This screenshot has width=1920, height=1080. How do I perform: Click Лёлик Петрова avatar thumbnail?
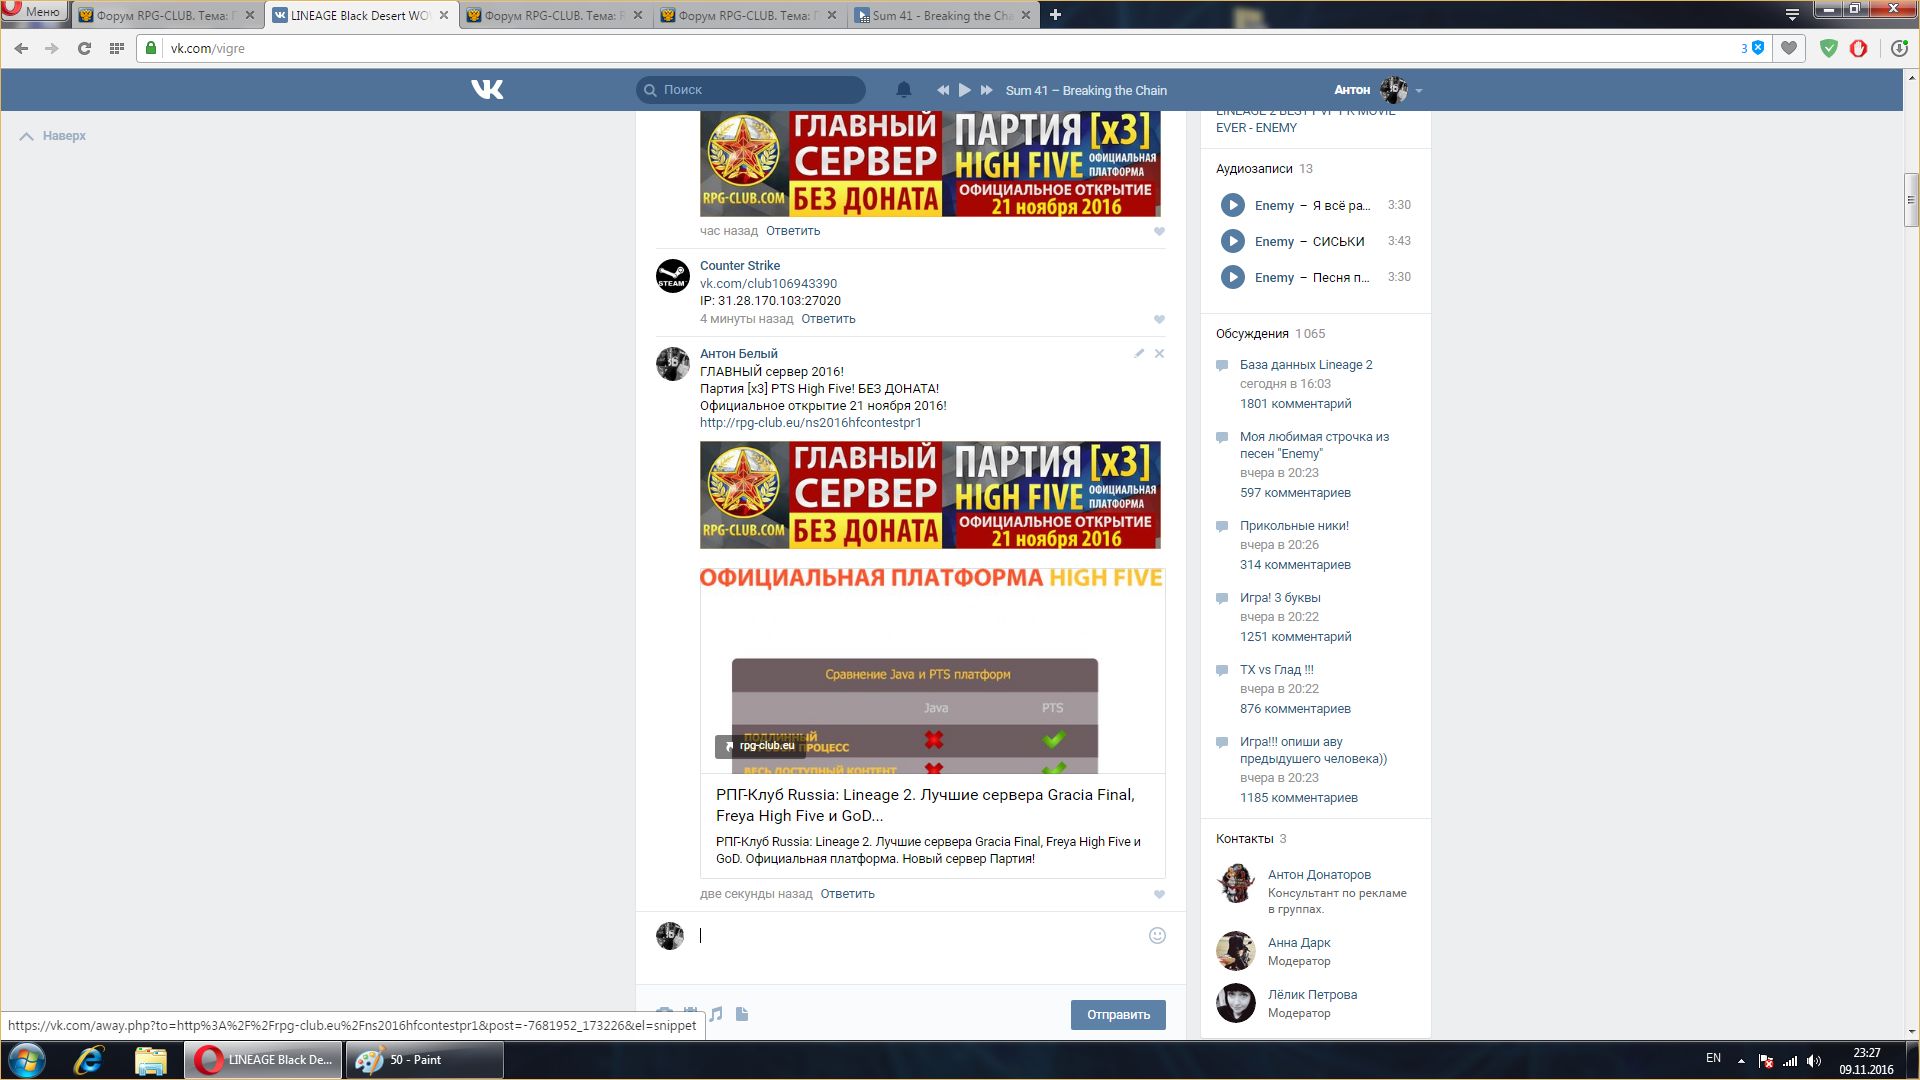click(x=1235, y=1003)
